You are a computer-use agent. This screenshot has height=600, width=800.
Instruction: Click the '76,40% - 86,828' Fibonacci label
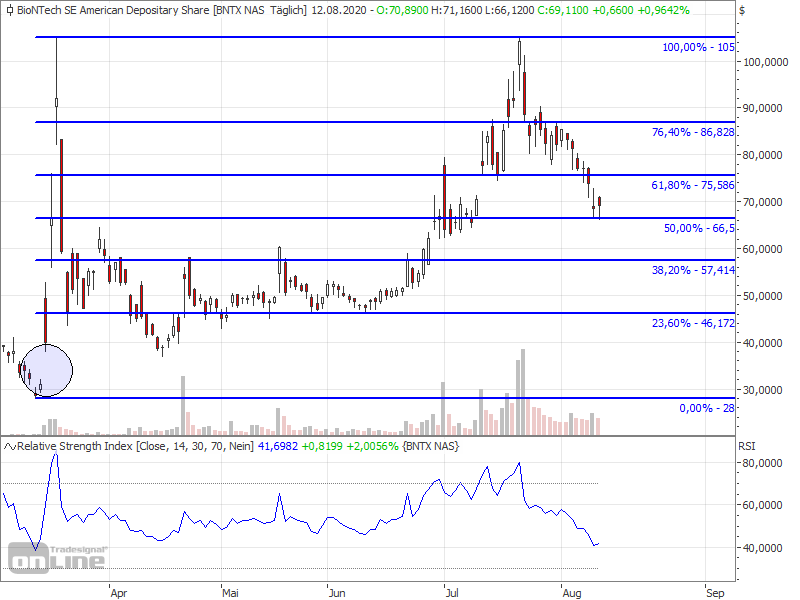tap(693, 132)
